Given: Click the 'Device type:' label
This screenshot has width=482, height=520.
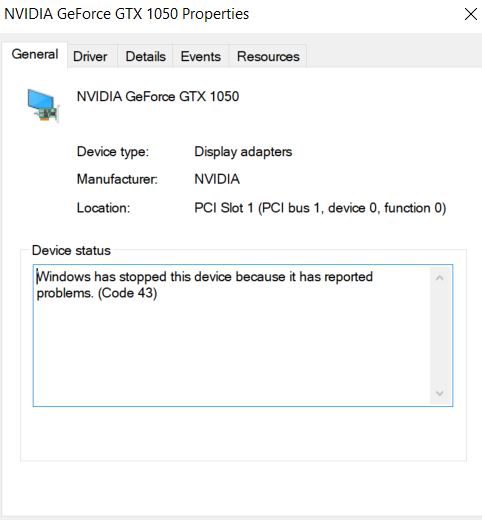Looking at the screenshot, I should (113, 152).
